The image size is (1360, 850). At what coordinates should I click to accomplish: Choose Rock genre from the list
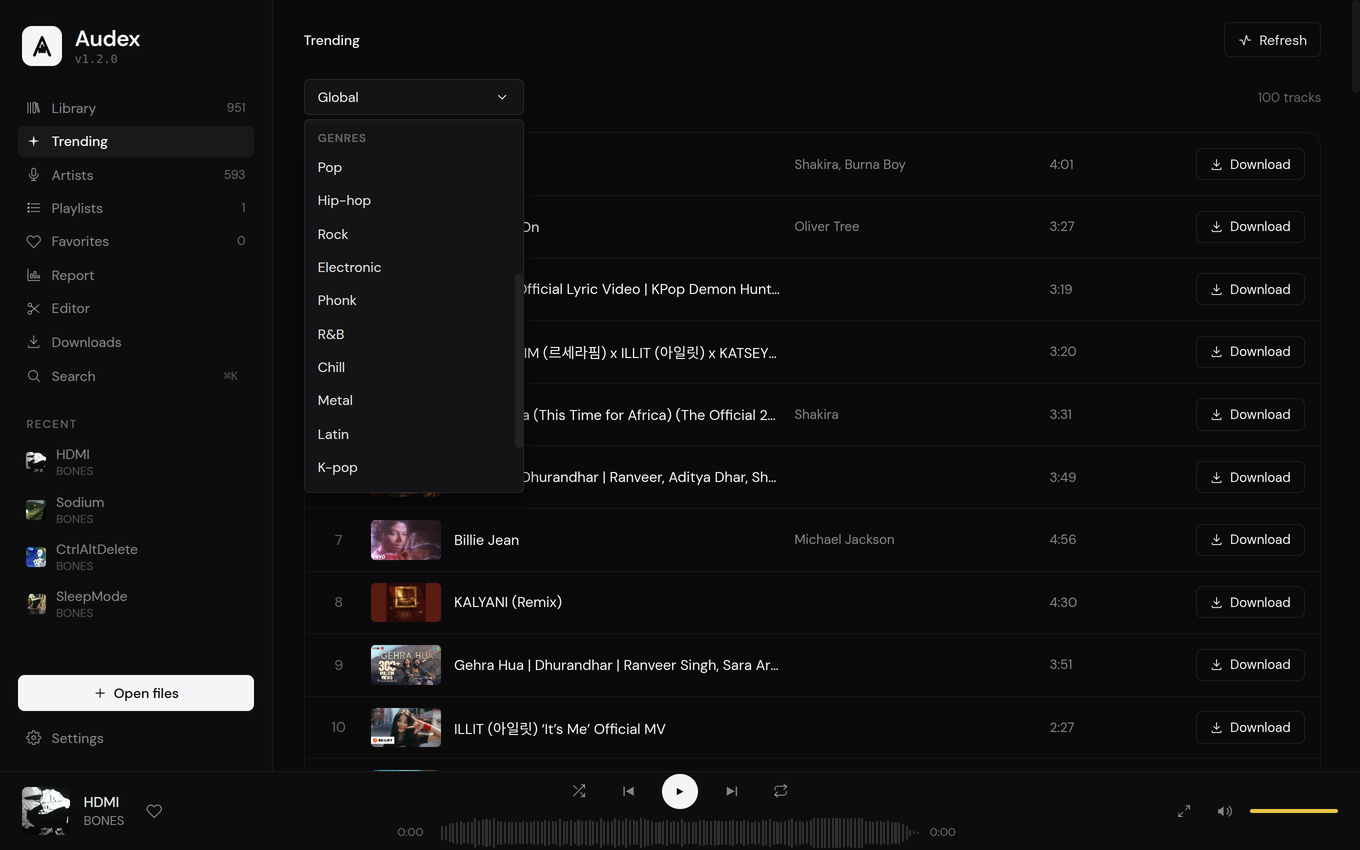click(410, 234)
